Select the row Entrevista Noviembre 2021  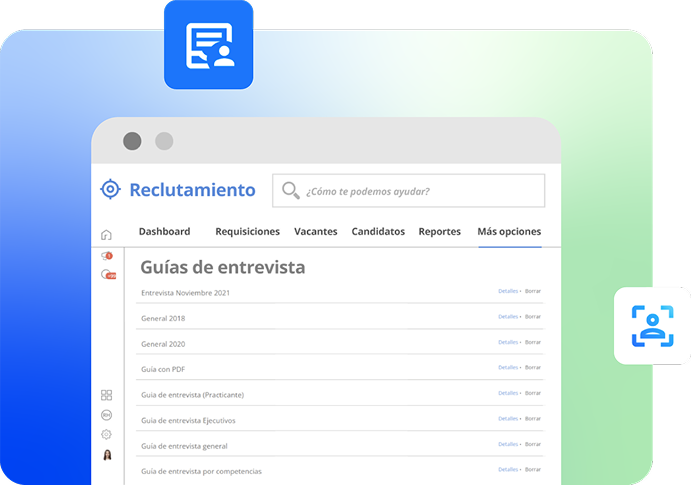(340, 292)
